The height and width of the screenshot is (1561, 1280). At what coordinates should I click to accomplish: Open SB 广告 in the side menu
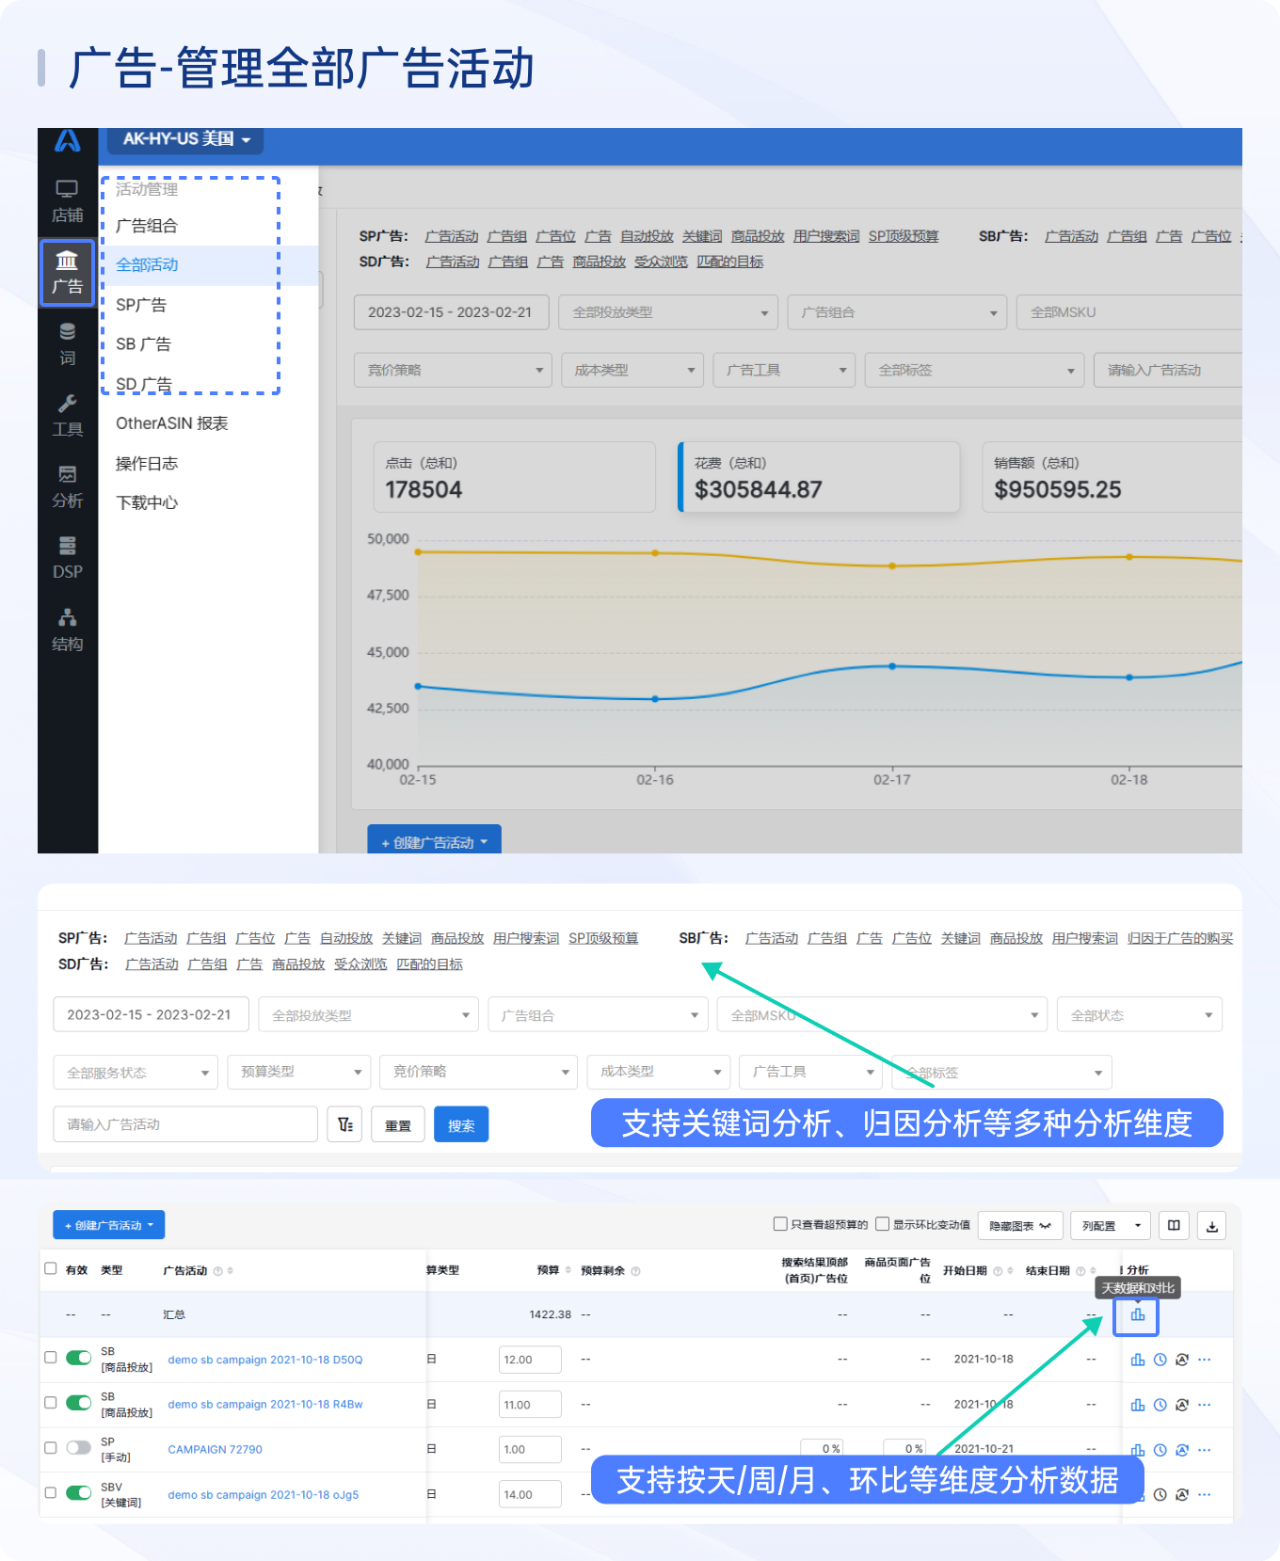(143, 344)
